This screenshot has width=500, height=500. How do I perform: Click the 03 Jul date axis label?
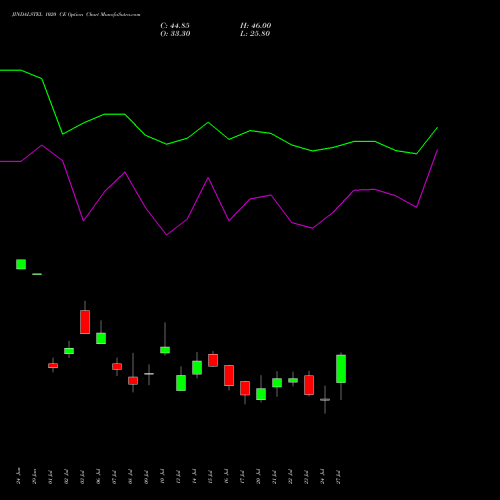[x=83, y=477]
